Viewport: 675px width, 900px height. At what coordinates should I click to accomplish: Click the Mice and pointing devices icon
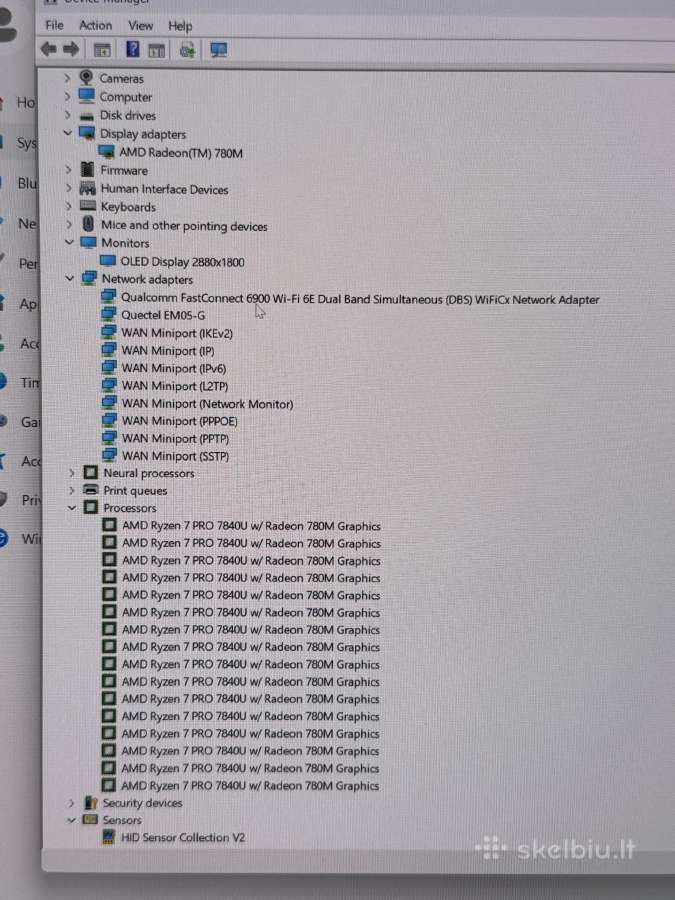click(x=88, y=223)
